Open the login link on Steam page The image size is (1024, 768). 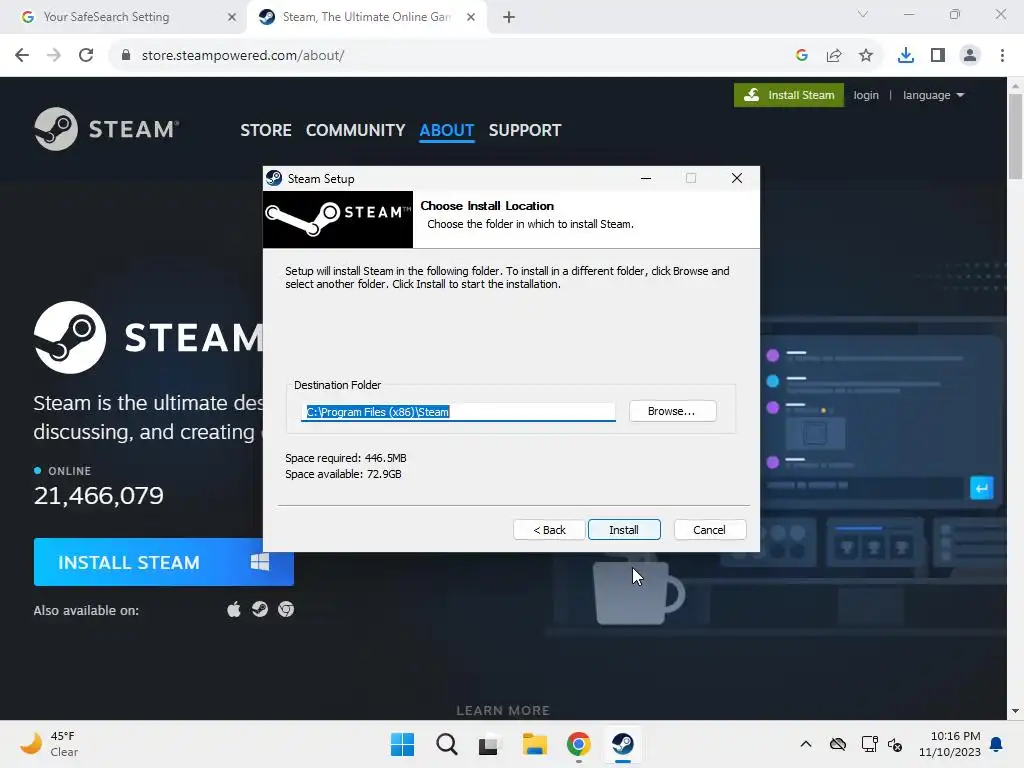866,95
